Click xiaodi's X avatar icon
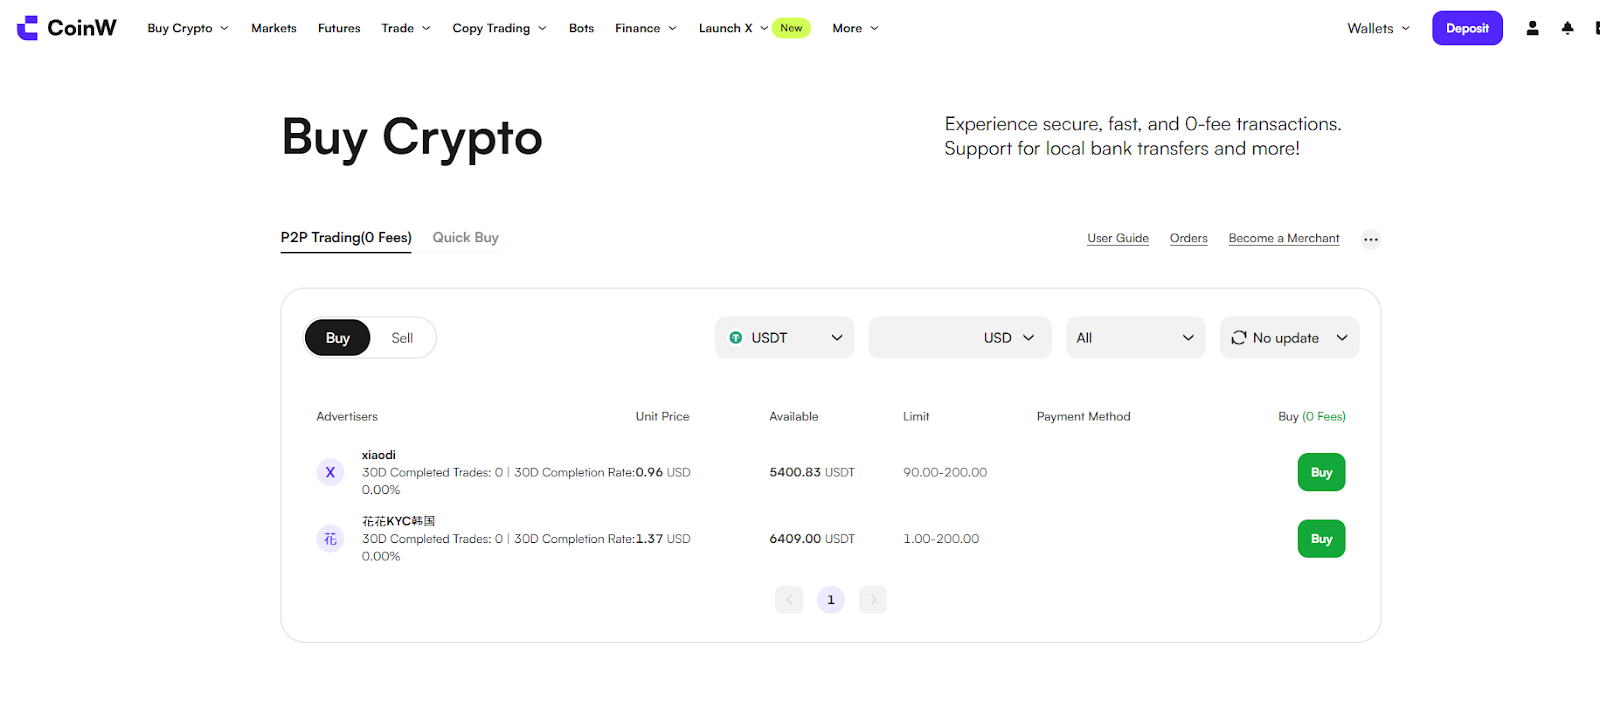This screenshot has height=710, width=1600. point(330,472)
